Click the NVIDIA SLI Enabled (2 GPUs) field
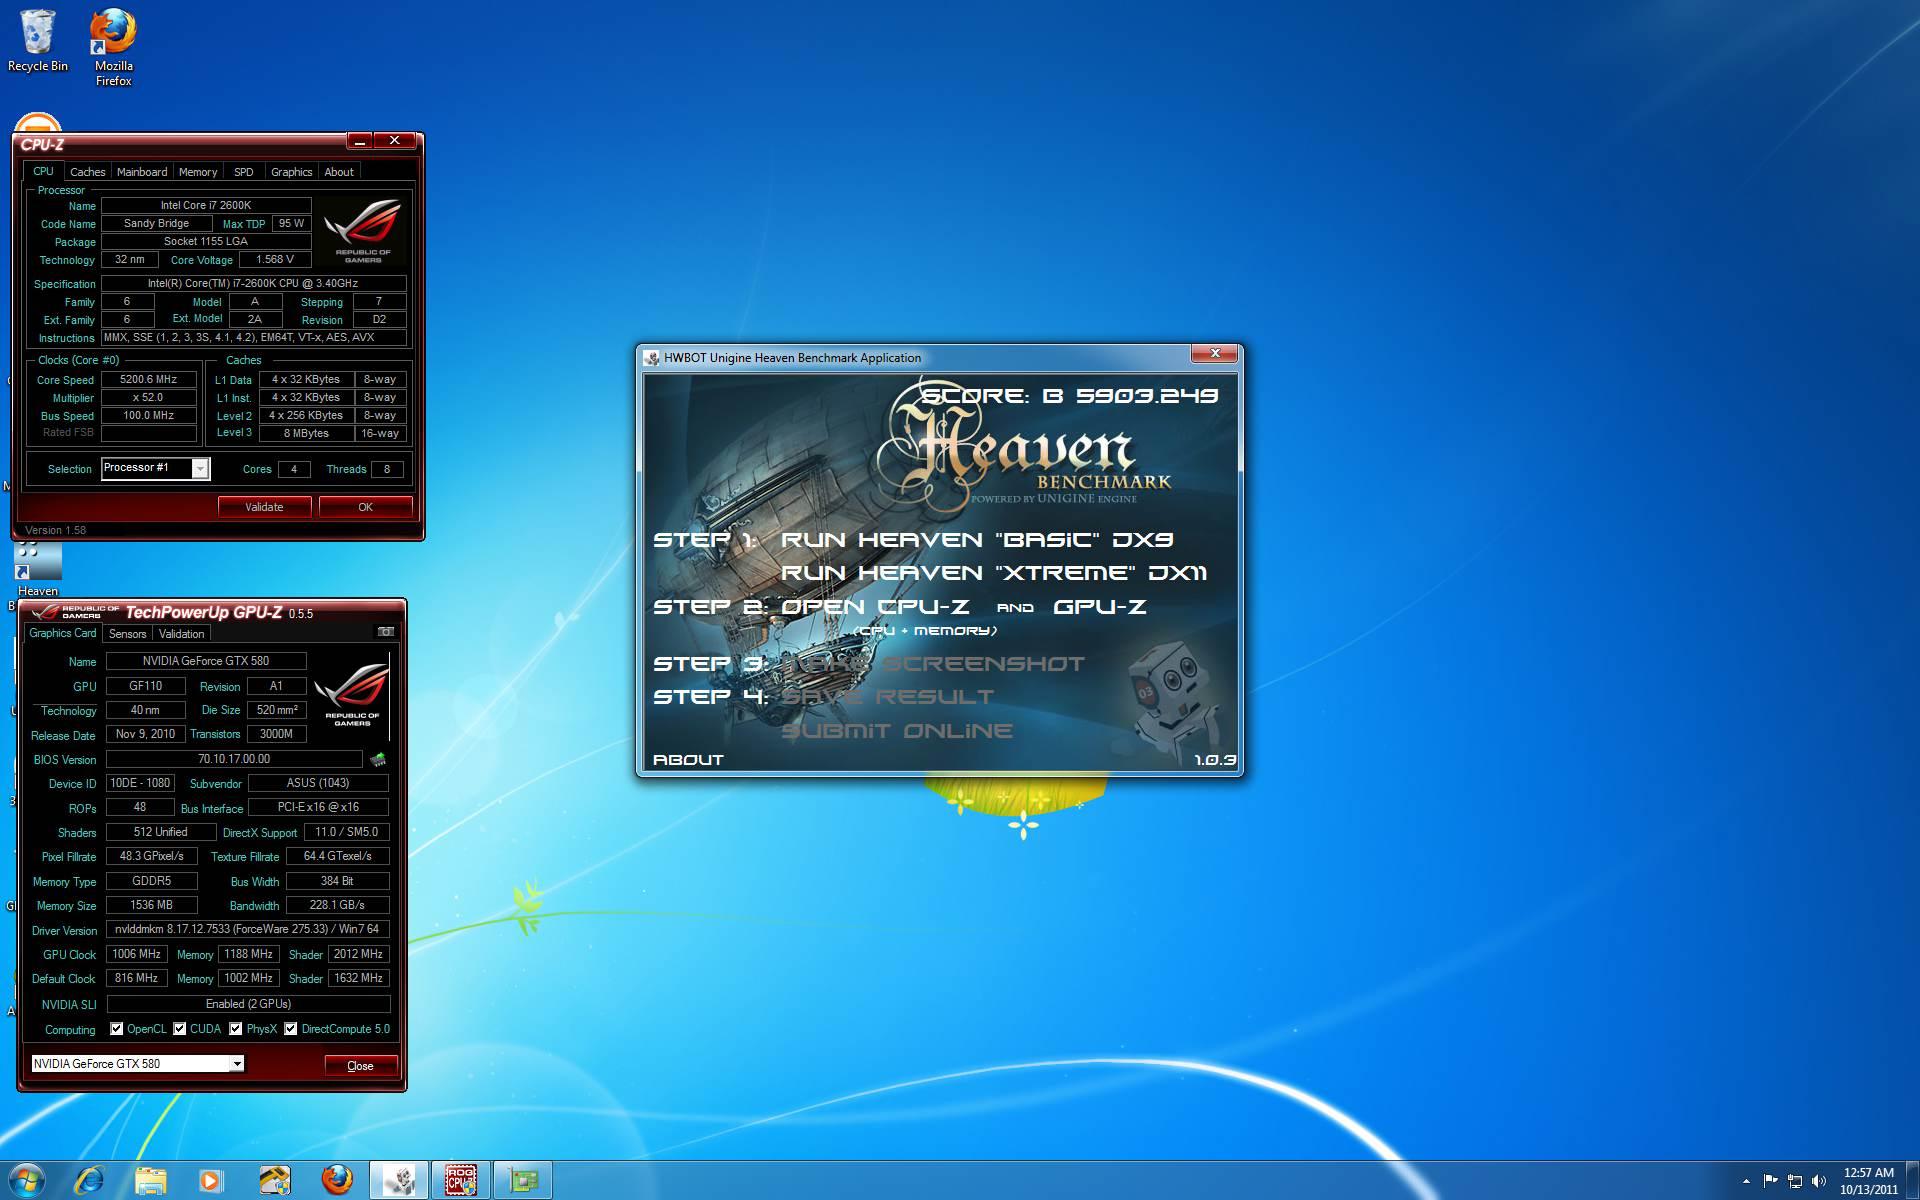The width and height of the screenshot is (1920, 1200). [x=248, y=1004]
